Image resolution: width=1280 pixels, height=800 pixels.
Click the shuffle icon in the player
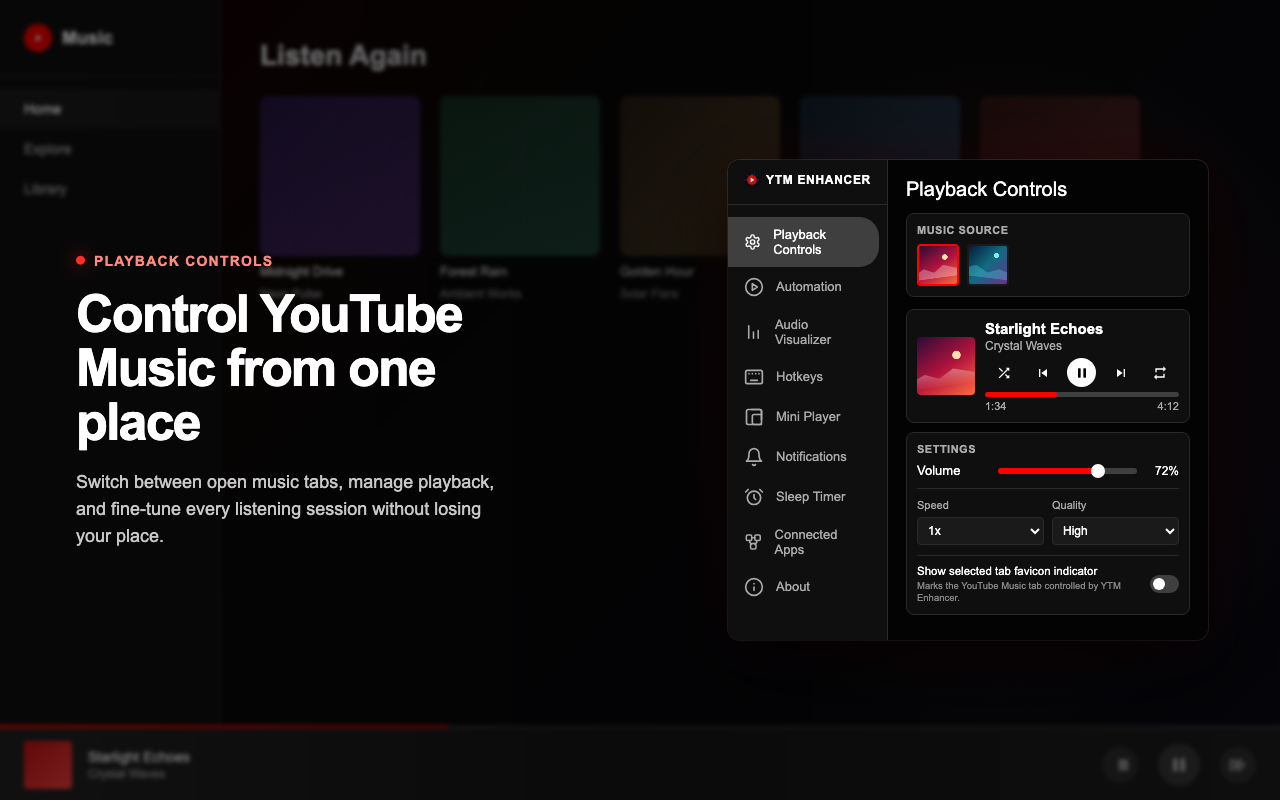point(1004,373)
